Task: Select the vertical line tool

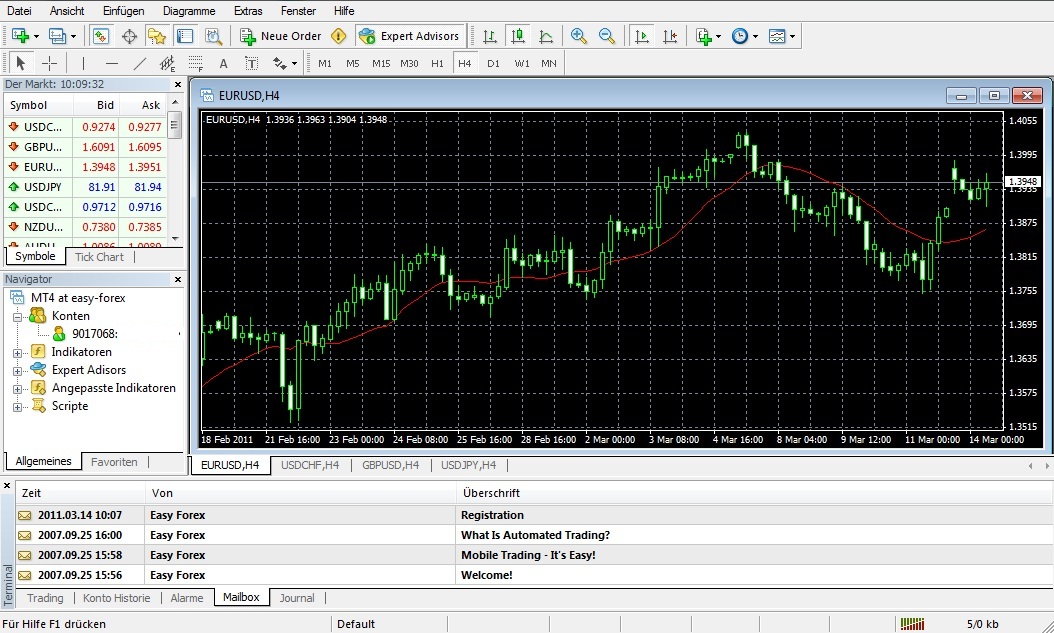Action: (83, 63)
